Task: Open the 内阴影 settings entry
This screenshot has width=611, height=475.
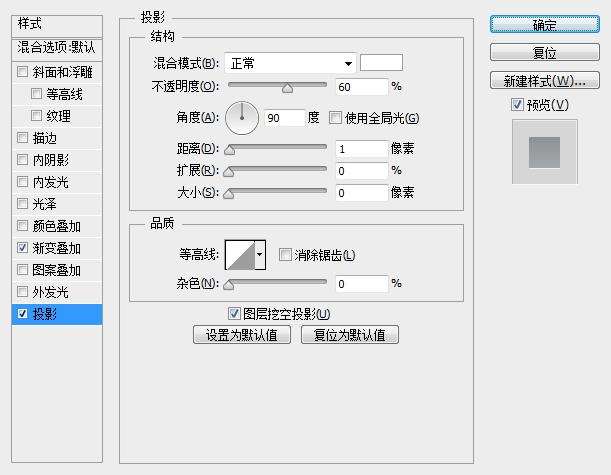Action: pos(51,160)
